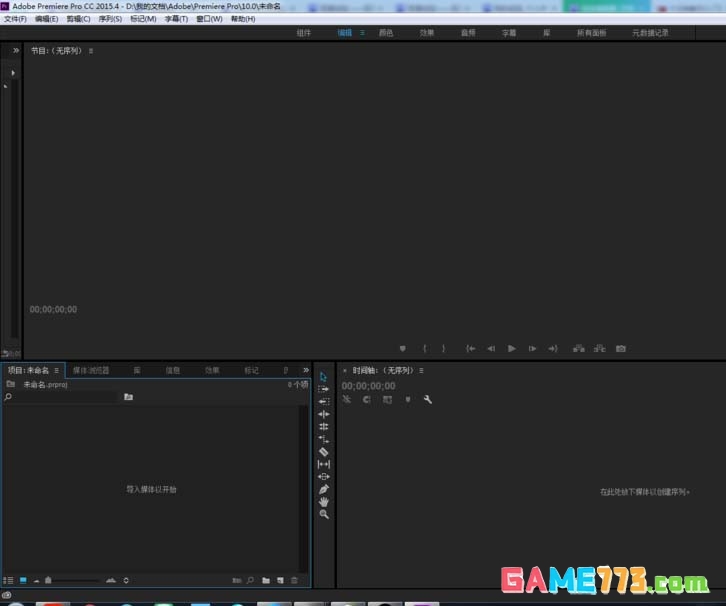
Task: Open the 媒体浏览器 tab
Action: pyautogui.click(x=91, y=370)
